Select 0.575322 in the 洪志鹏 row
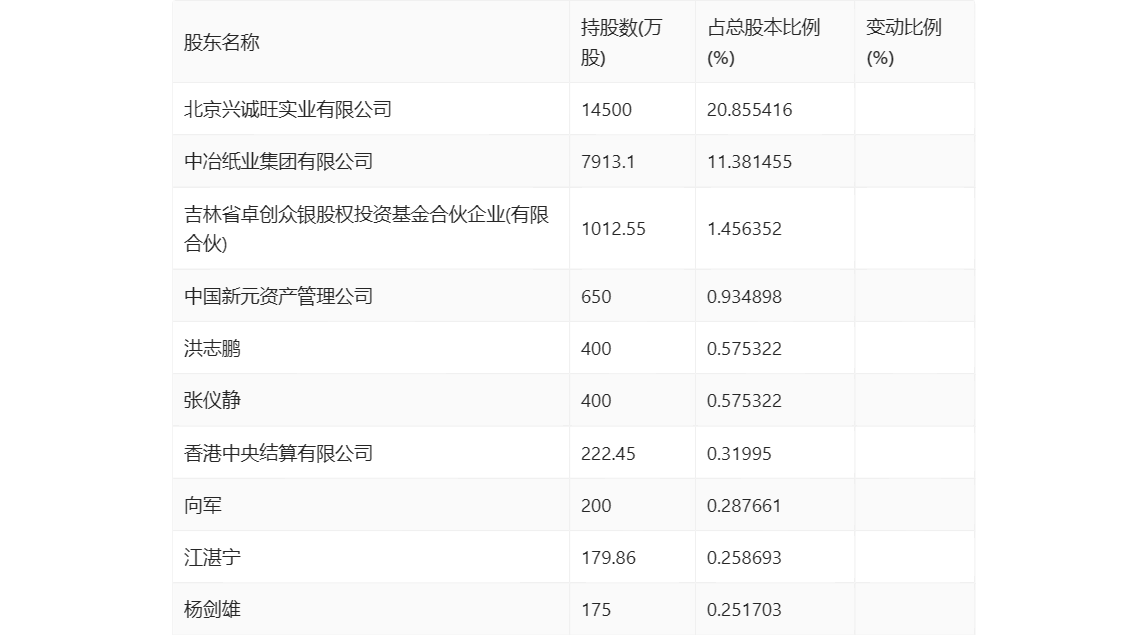1148x635 pixels. click(744, 349)
